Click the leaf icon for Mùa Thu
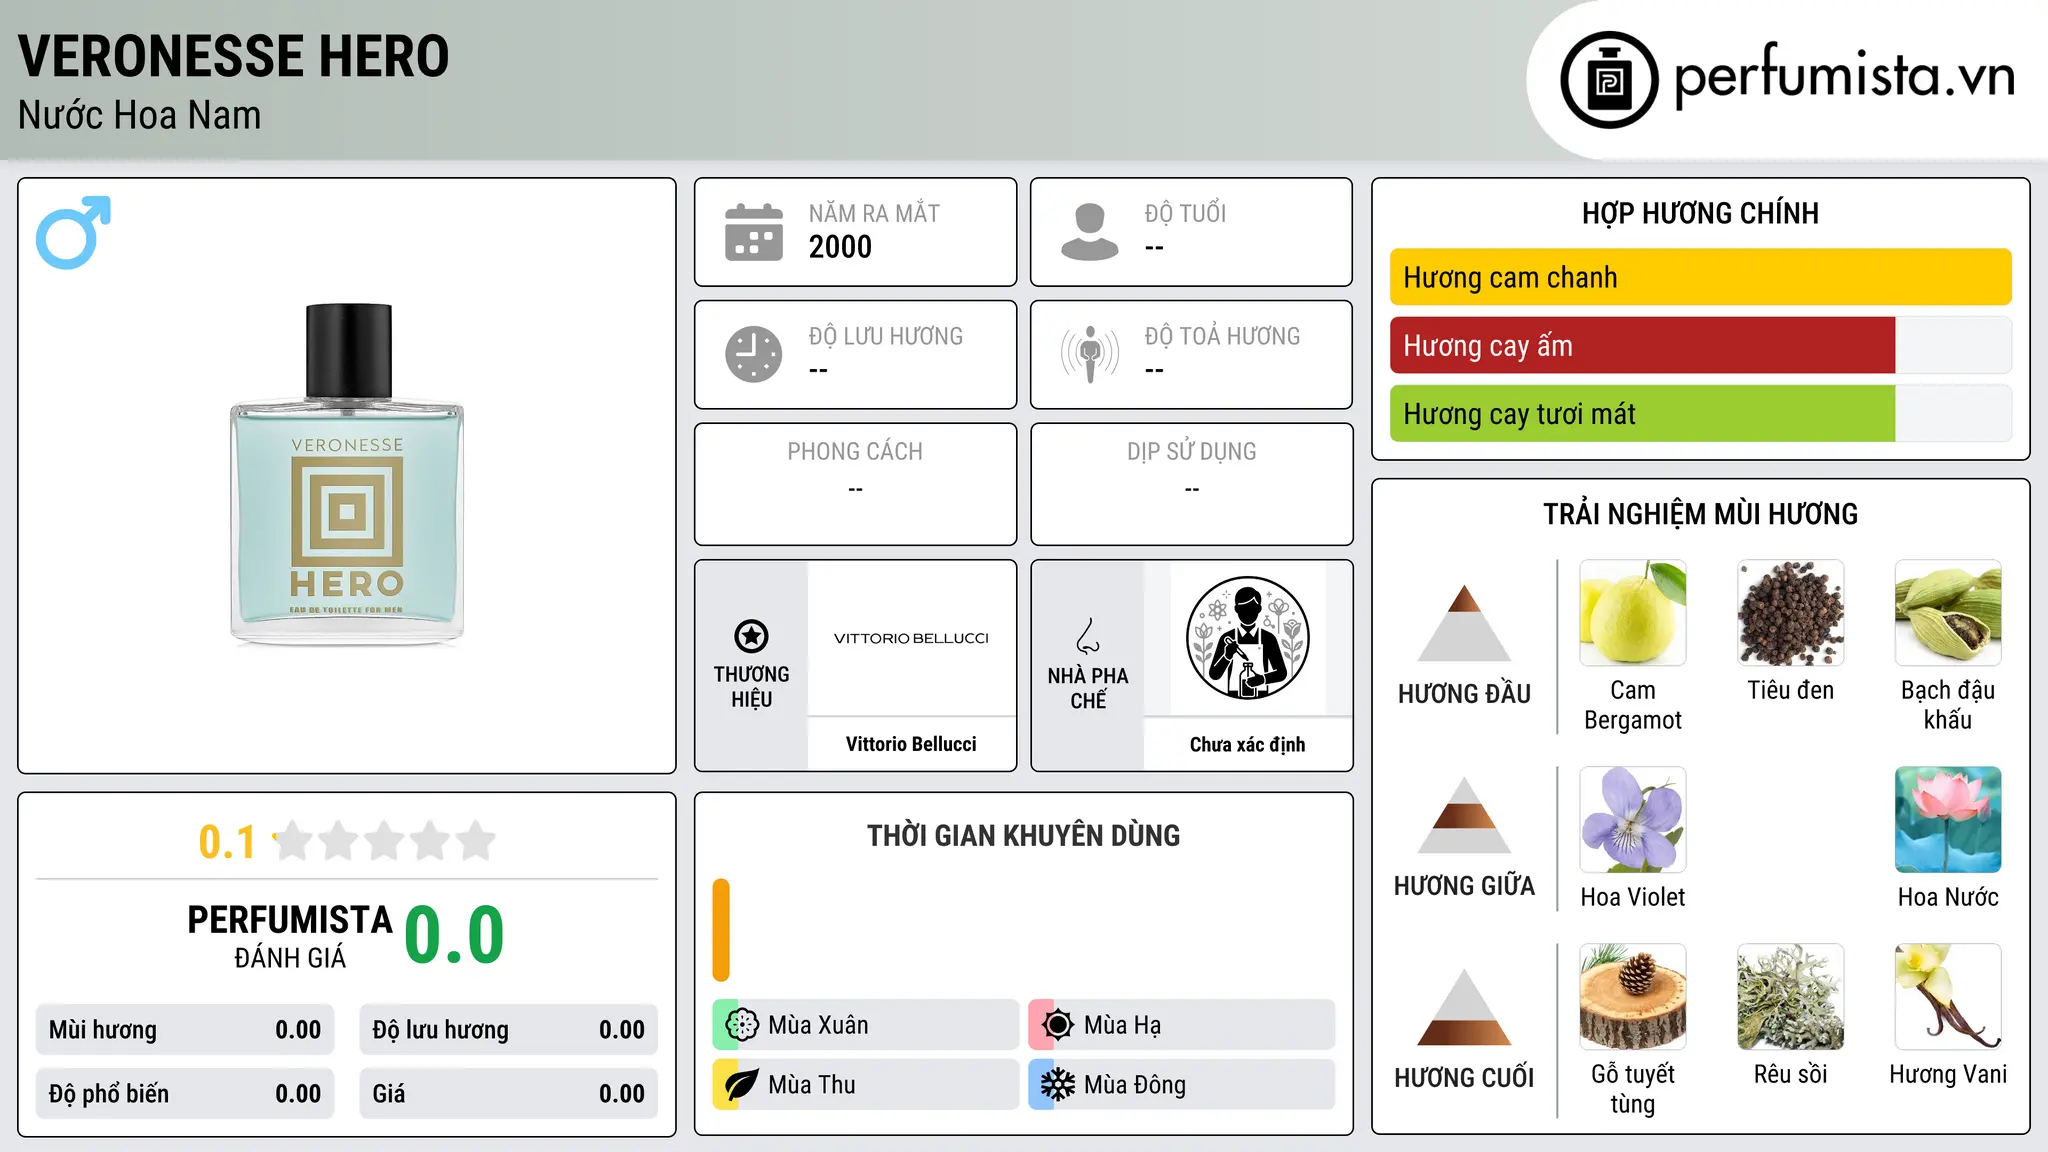This screenshot has width=2048, height=1152. click(741, 1085)
